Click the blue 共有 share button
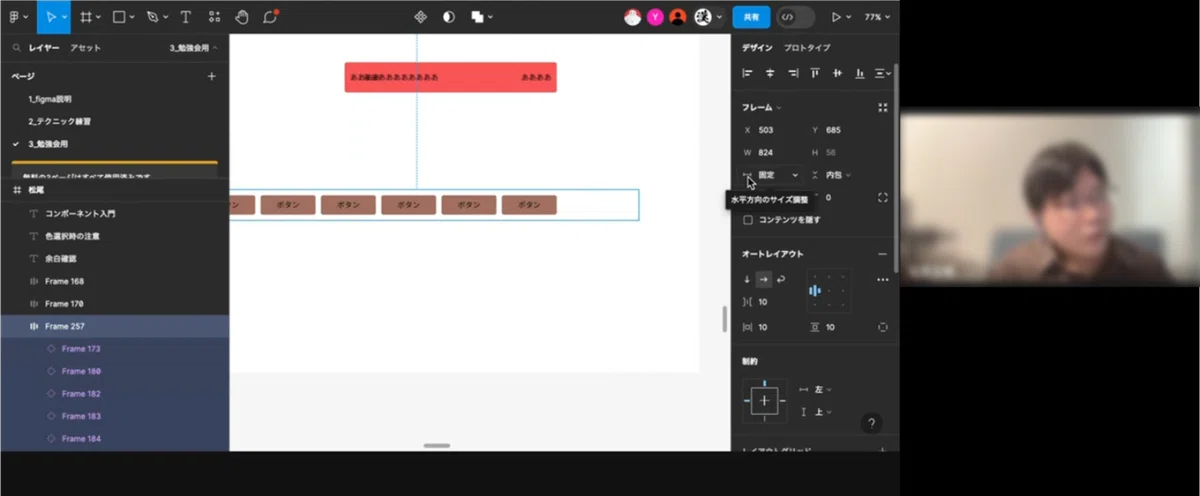This screenshot has width=1200, height=496. tap(751, 17)
